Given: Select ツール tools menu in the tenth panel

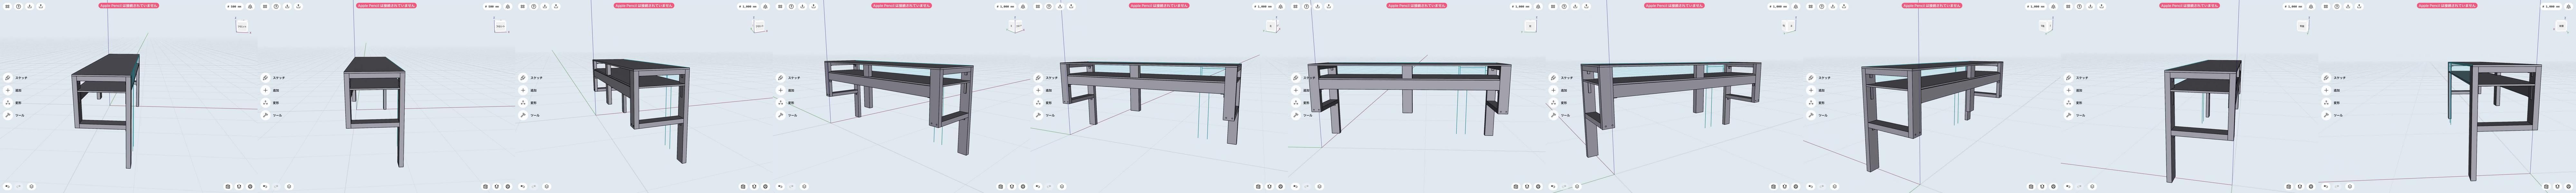Looking at the screenshot, I should (x=2332, y=115).
